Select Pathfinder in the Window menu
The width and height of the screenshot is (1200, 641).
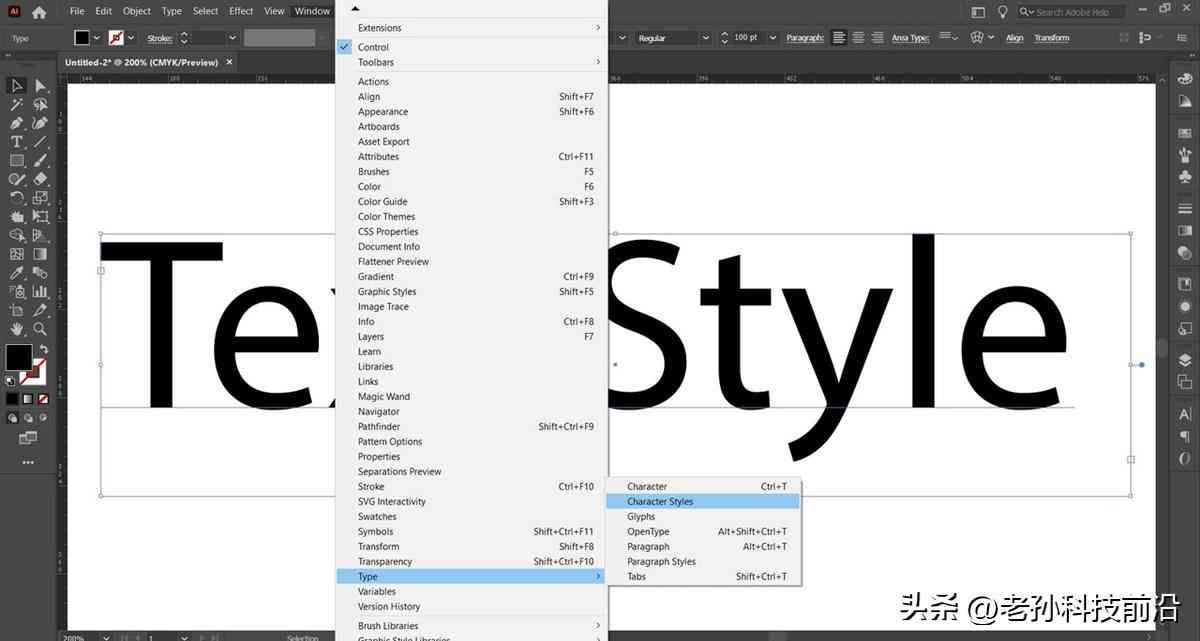click(379, 427)
